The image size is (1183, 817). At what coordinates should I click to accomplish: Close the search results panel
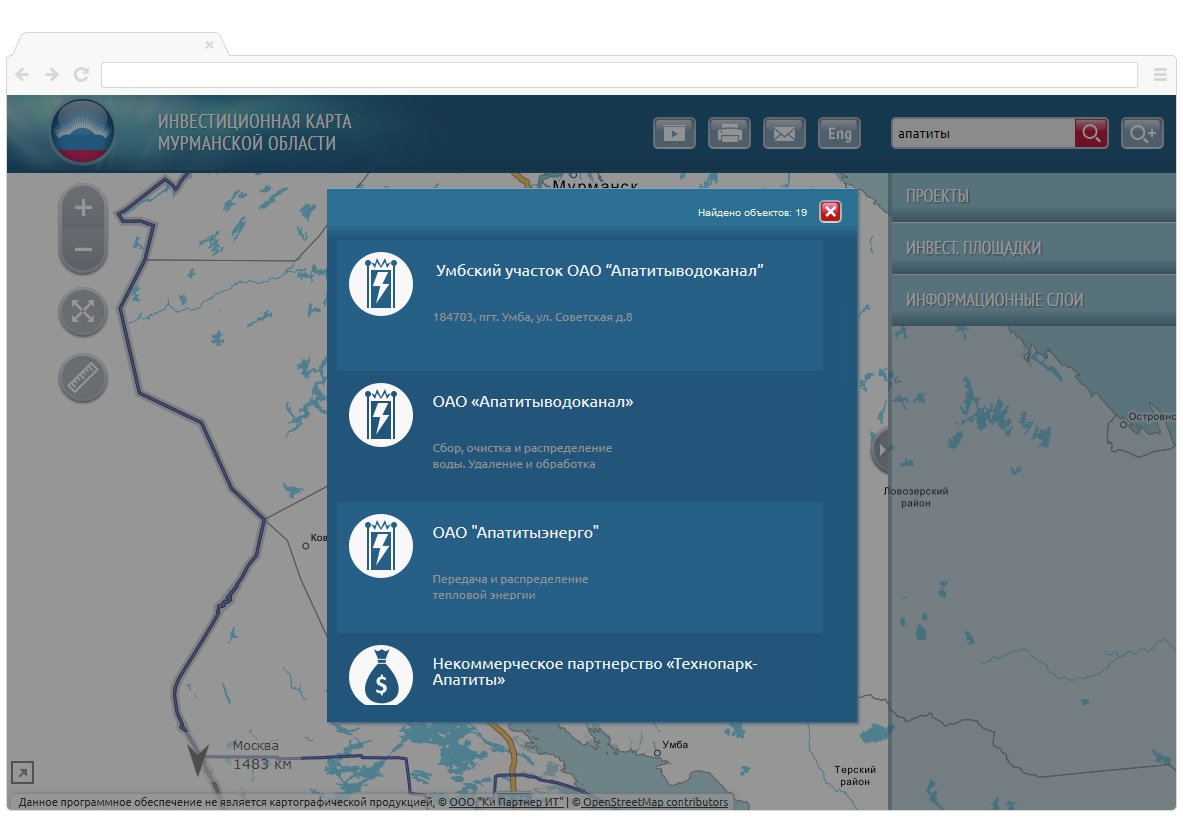coord(830,212)
